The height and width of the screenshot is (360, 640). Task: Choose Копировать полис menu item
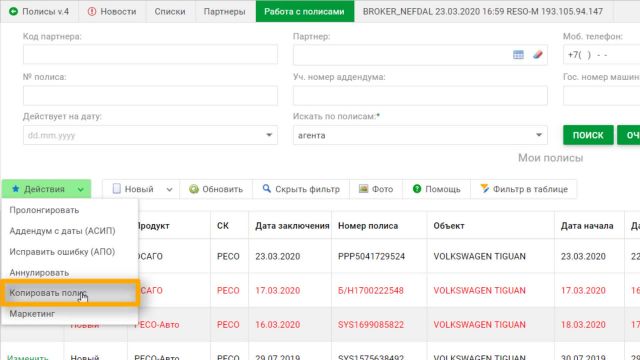coord(70,293)
